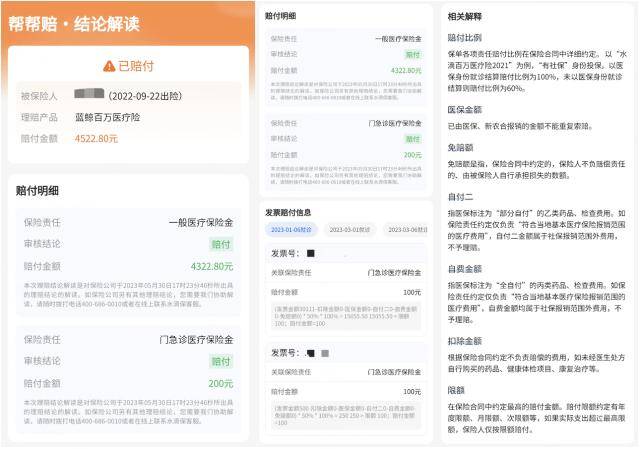Click the redacted blocks after second 发票号
The image size is (640, 449).
click(316, 353)
